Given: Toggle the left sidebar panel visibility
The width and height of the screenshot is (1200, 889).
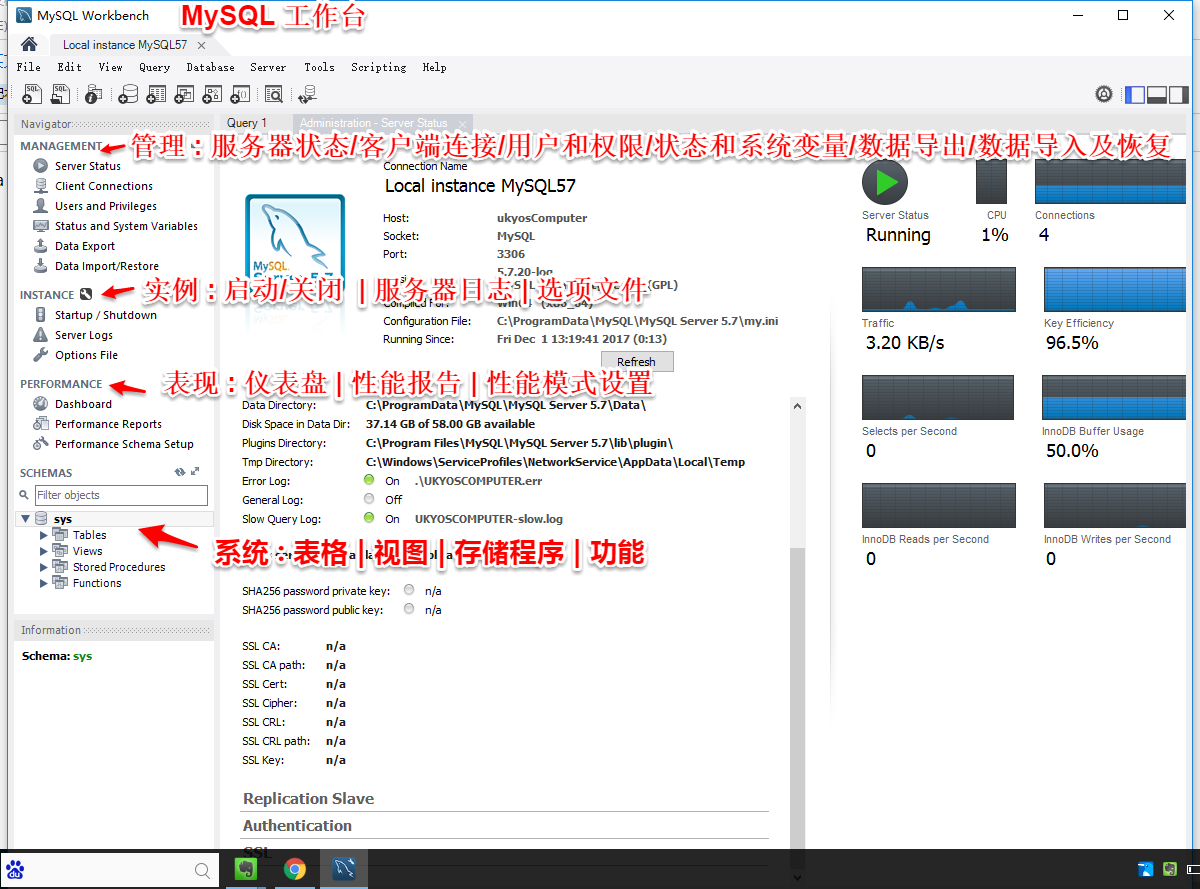Looking at the screenshot, I should pos(1135,95).
